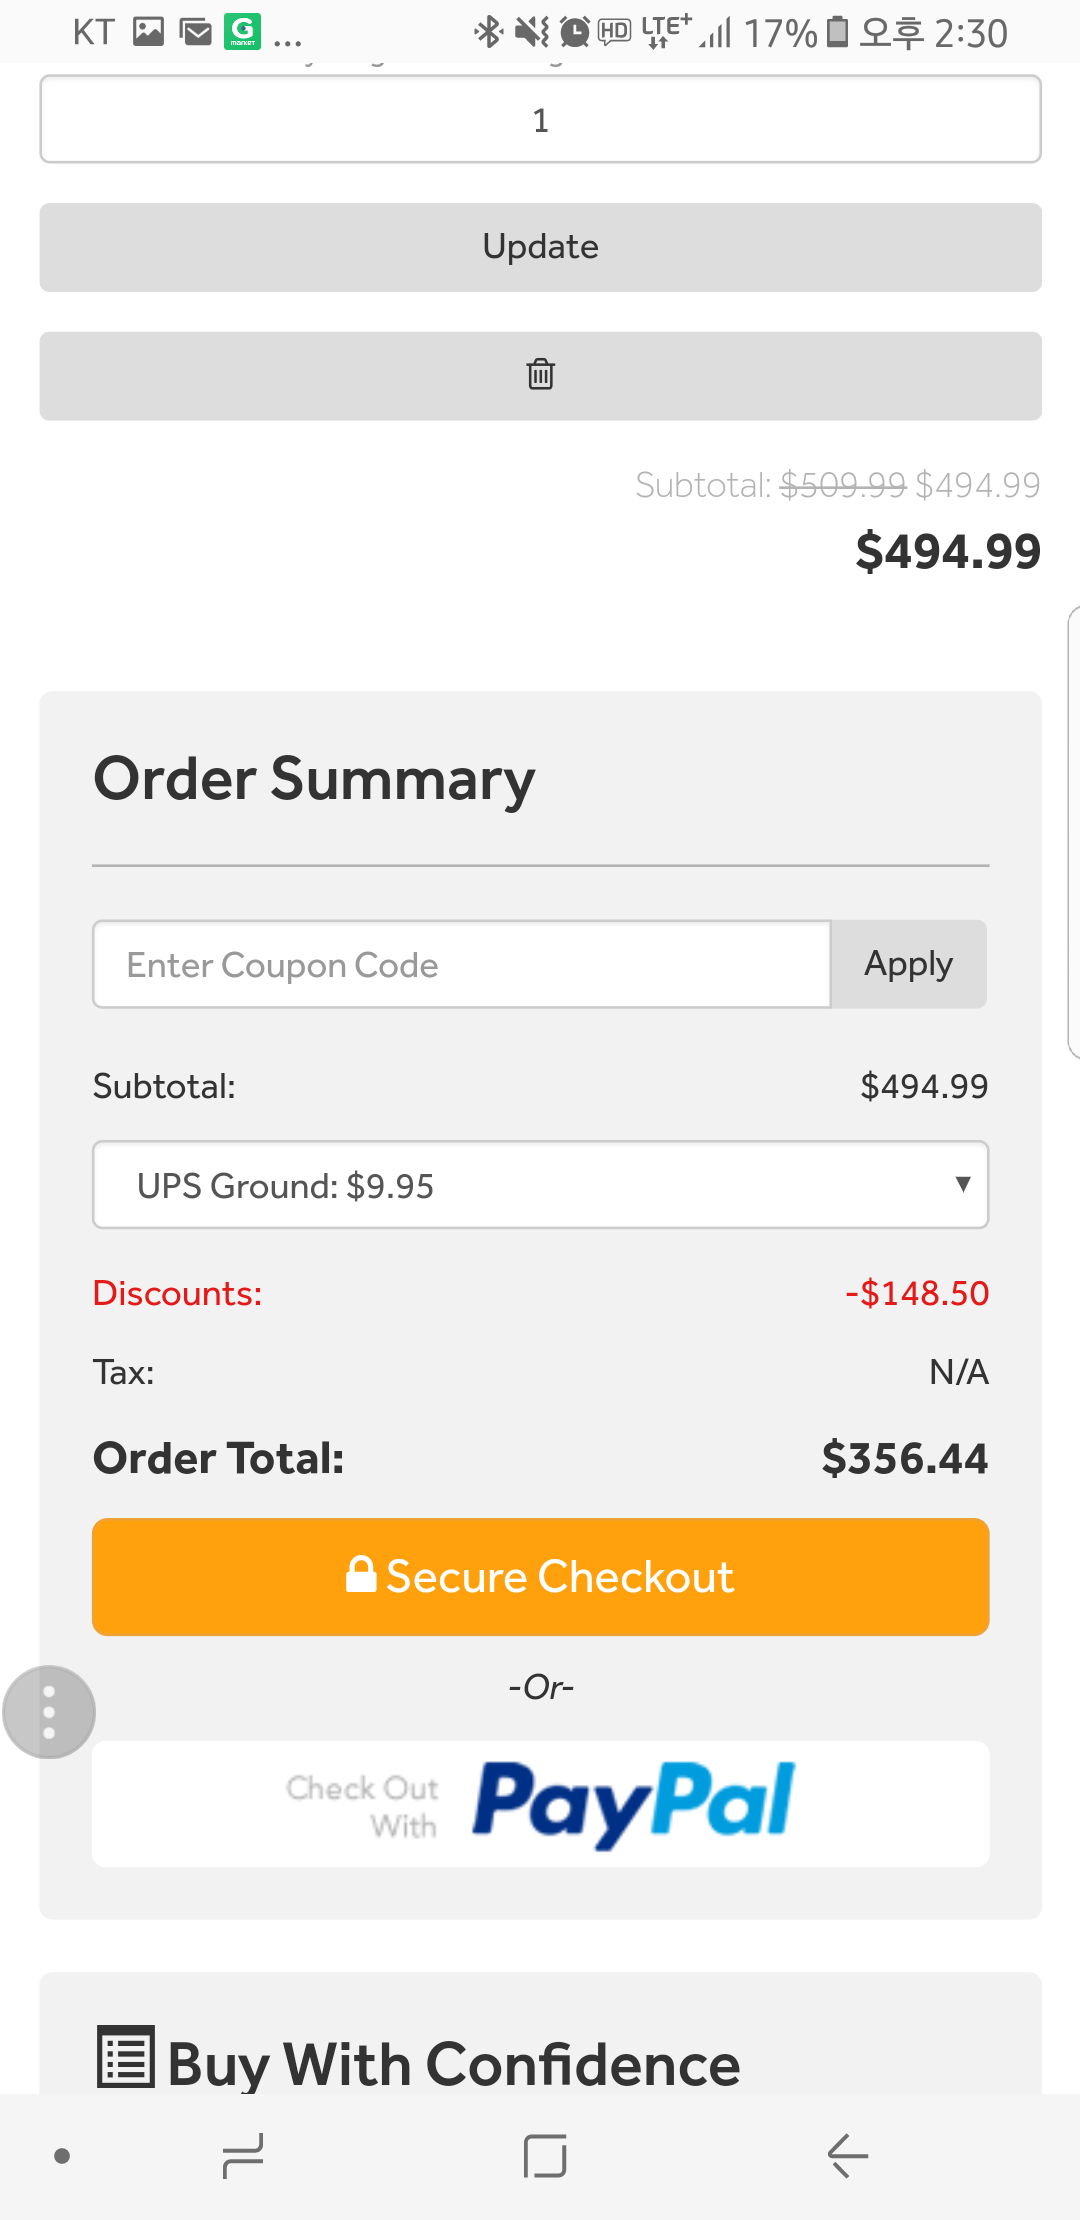Click the quantity input field
1080x2220 pixels.
click(540, 120)
